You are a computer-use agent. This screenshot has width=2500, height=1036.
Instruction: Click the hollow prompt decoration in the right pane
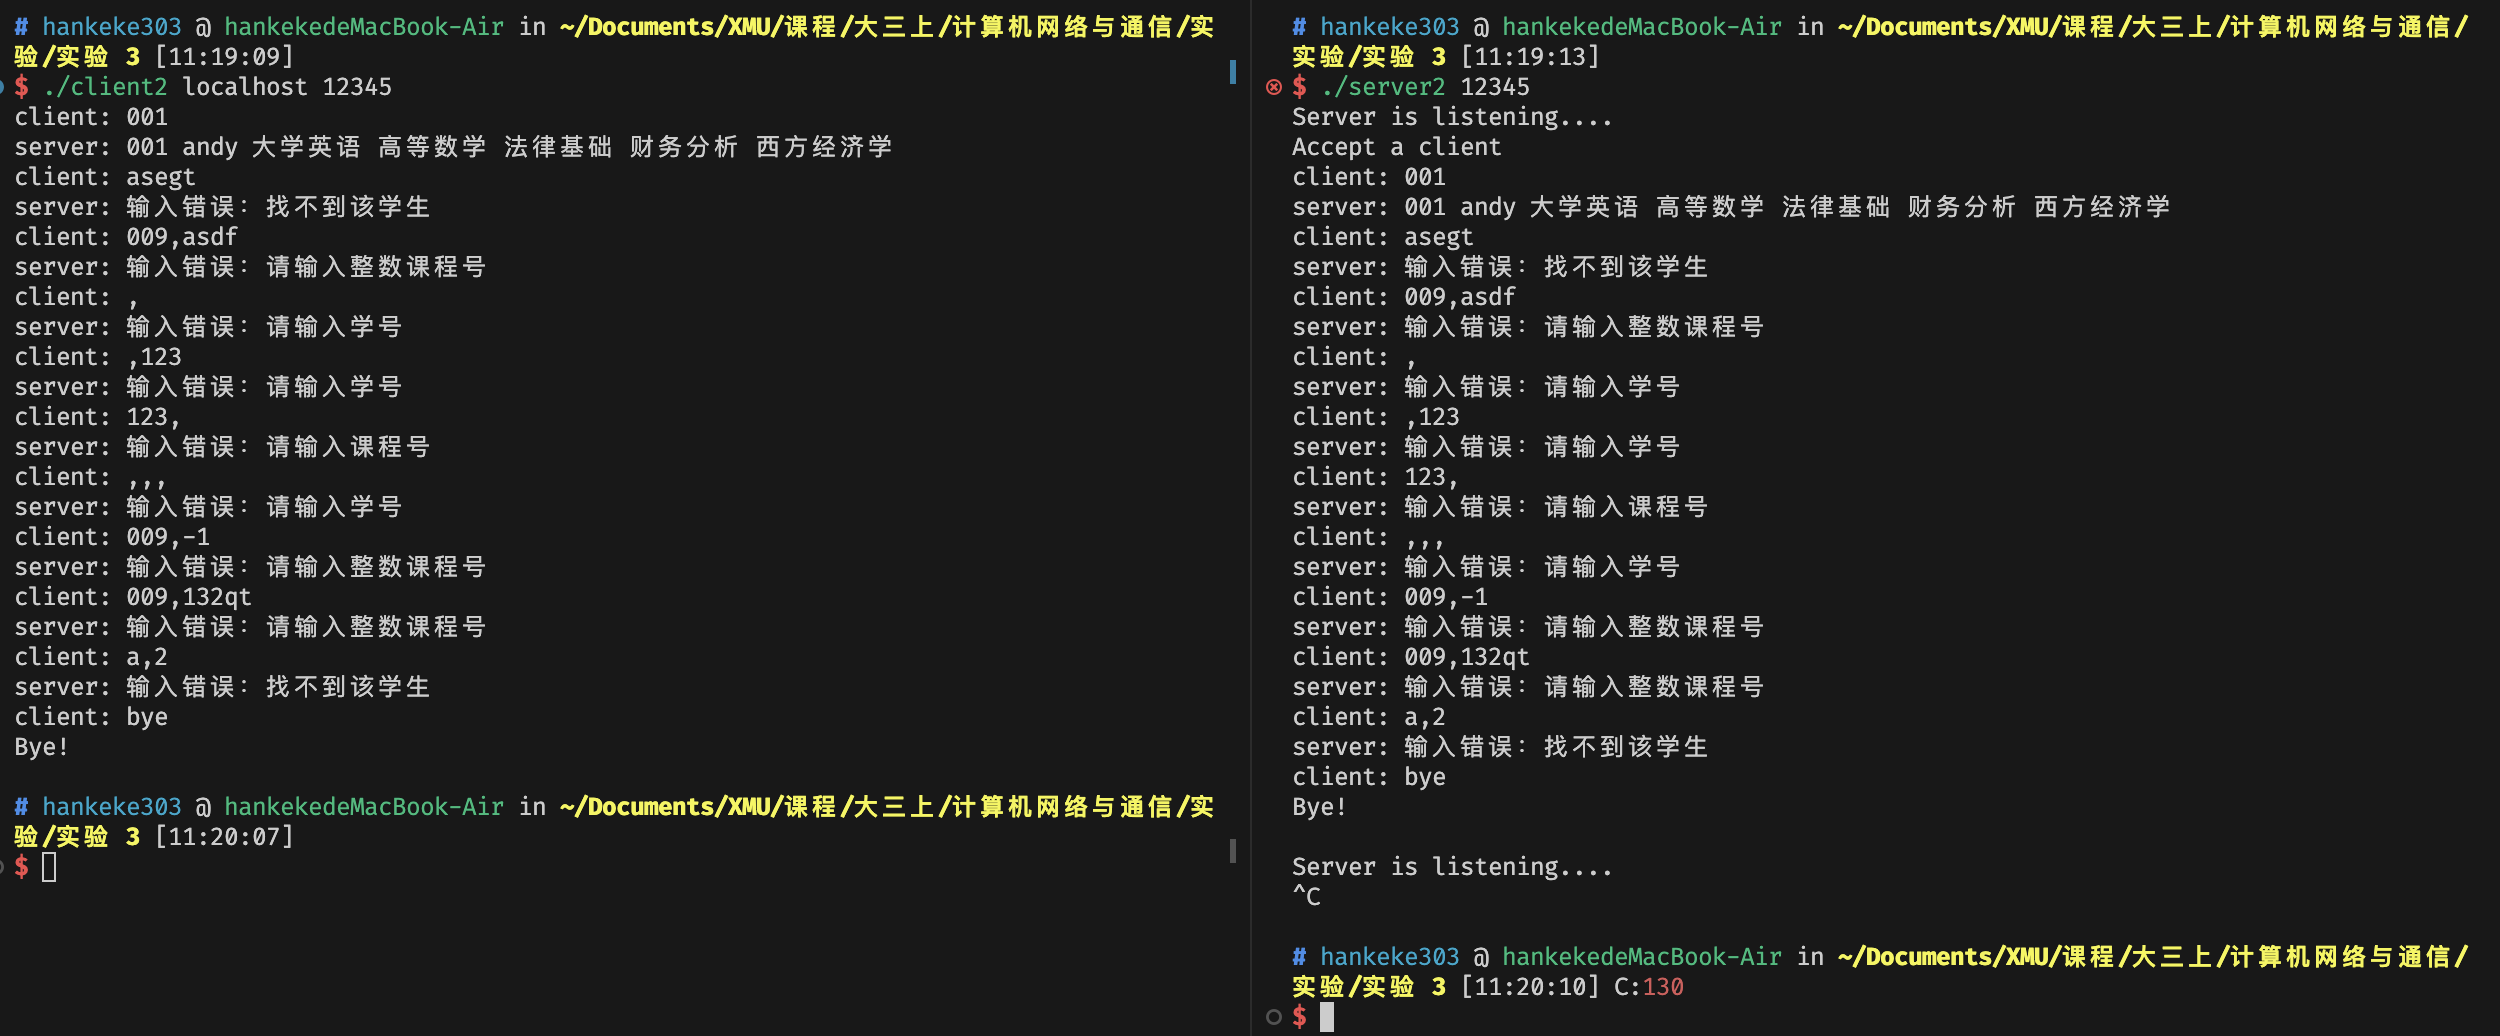[1272, 1018]
